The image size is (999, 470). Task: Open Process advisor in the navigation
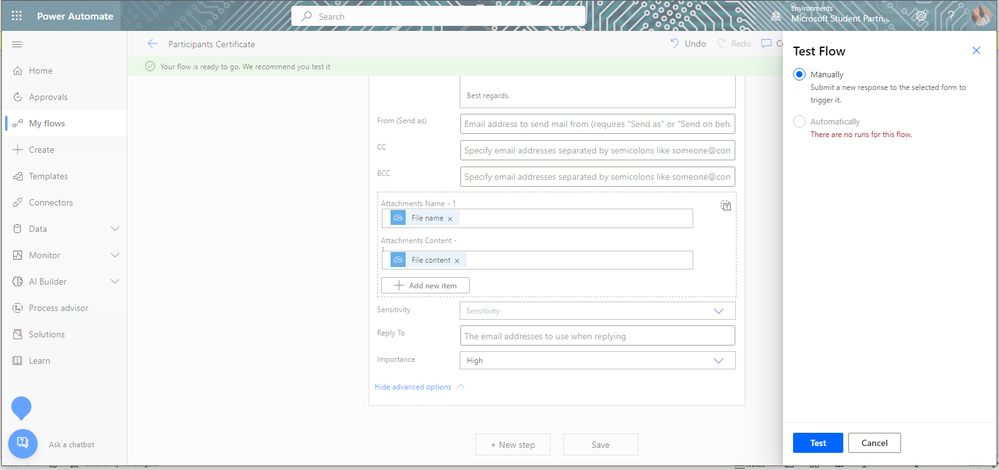(x=59, y=308)
